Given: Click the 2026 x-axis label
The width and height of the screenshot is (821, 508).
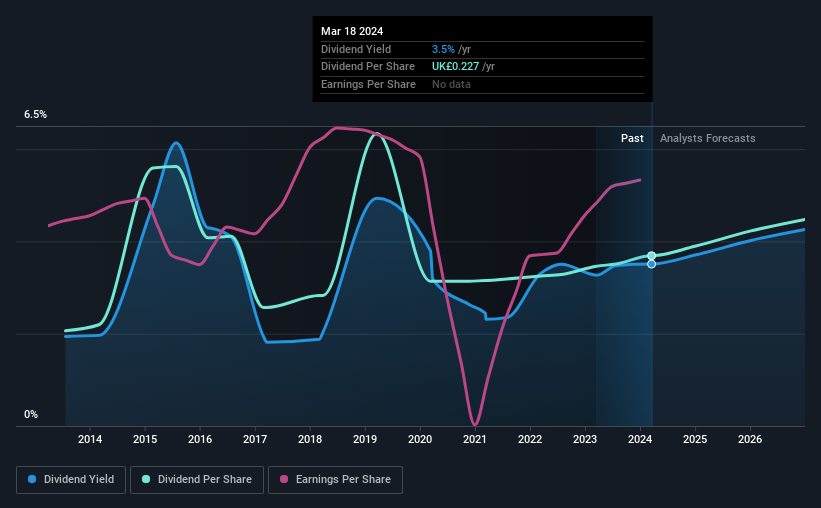Looking at the screenshot, I should (750, 439).
